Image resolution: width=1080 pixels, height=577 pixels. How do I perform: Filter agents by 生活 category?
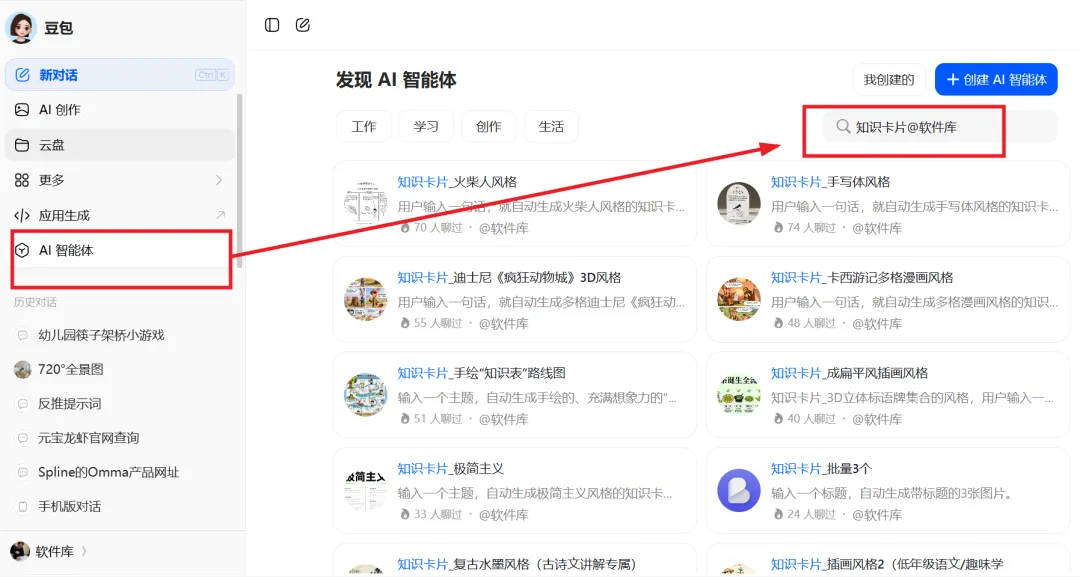coord(551,127)
